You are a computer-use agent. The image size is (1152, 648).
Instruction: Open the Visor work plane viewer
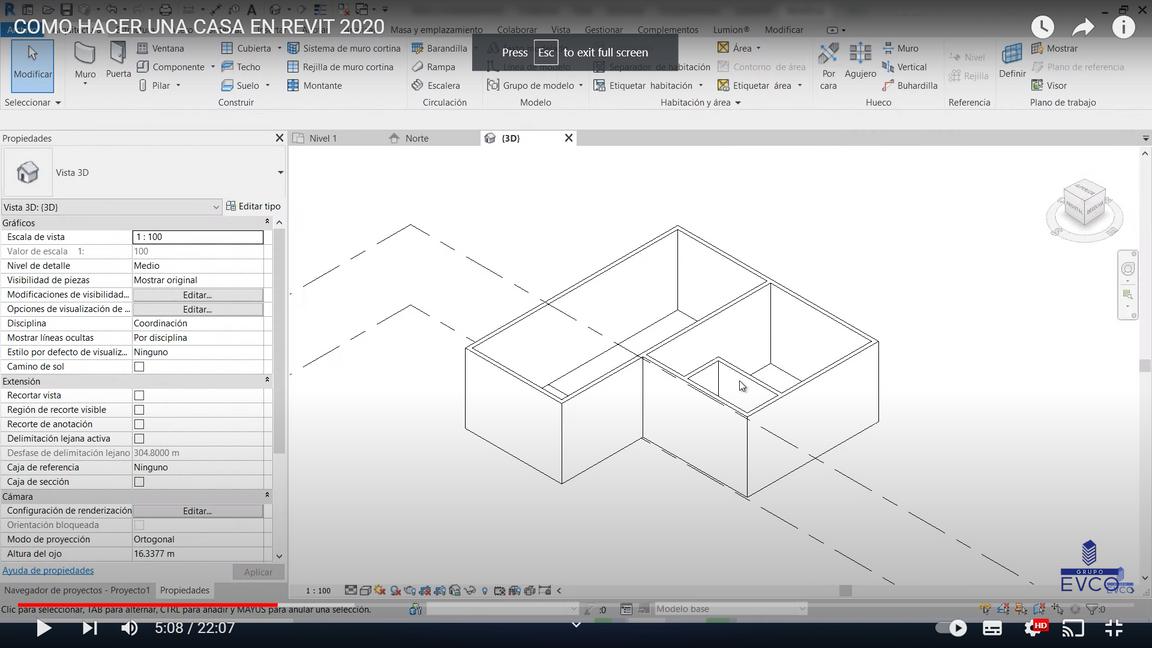pyautogui.click(x=1049, y=85)
